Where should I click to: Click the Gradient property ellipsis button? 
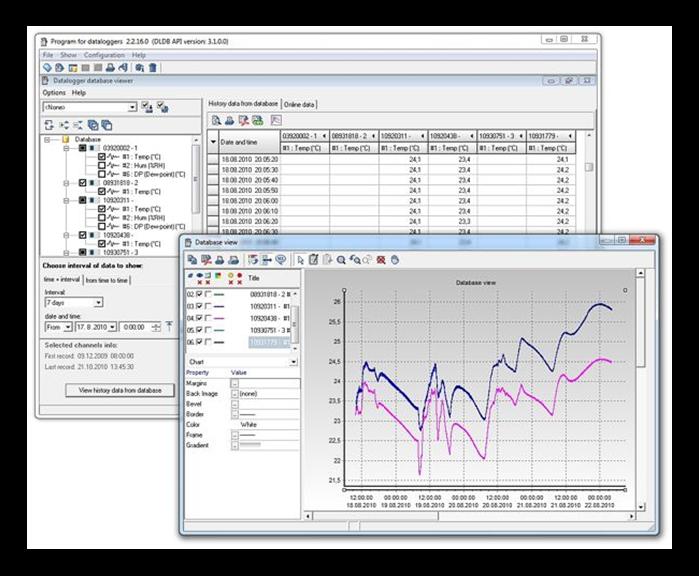(234, 445)
